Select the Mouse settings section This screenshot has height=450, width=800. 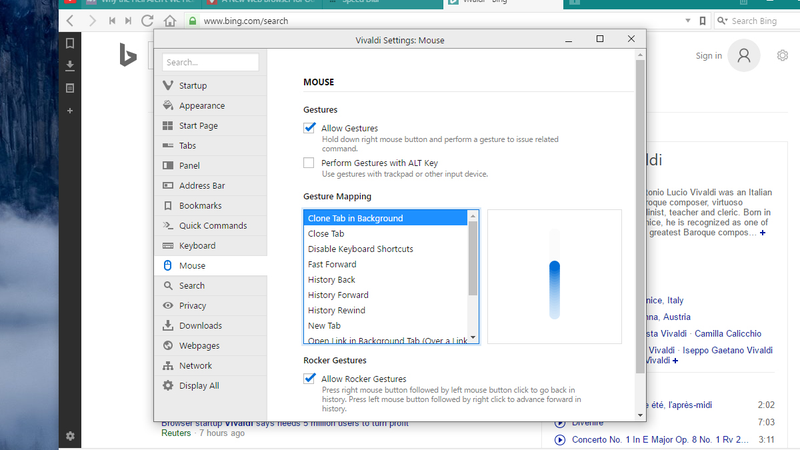coord(211,265)
